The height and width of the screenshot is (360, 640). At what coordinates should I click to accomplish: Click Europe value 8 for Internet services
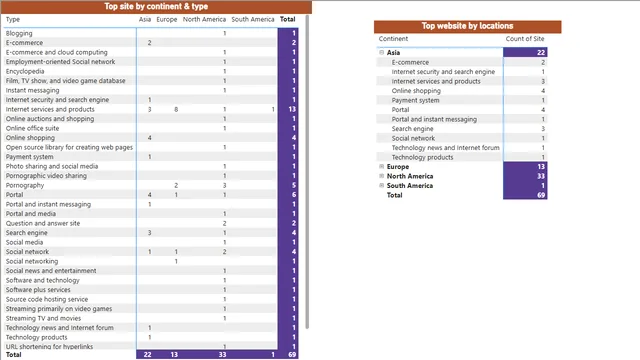click(x=176, y=109)
